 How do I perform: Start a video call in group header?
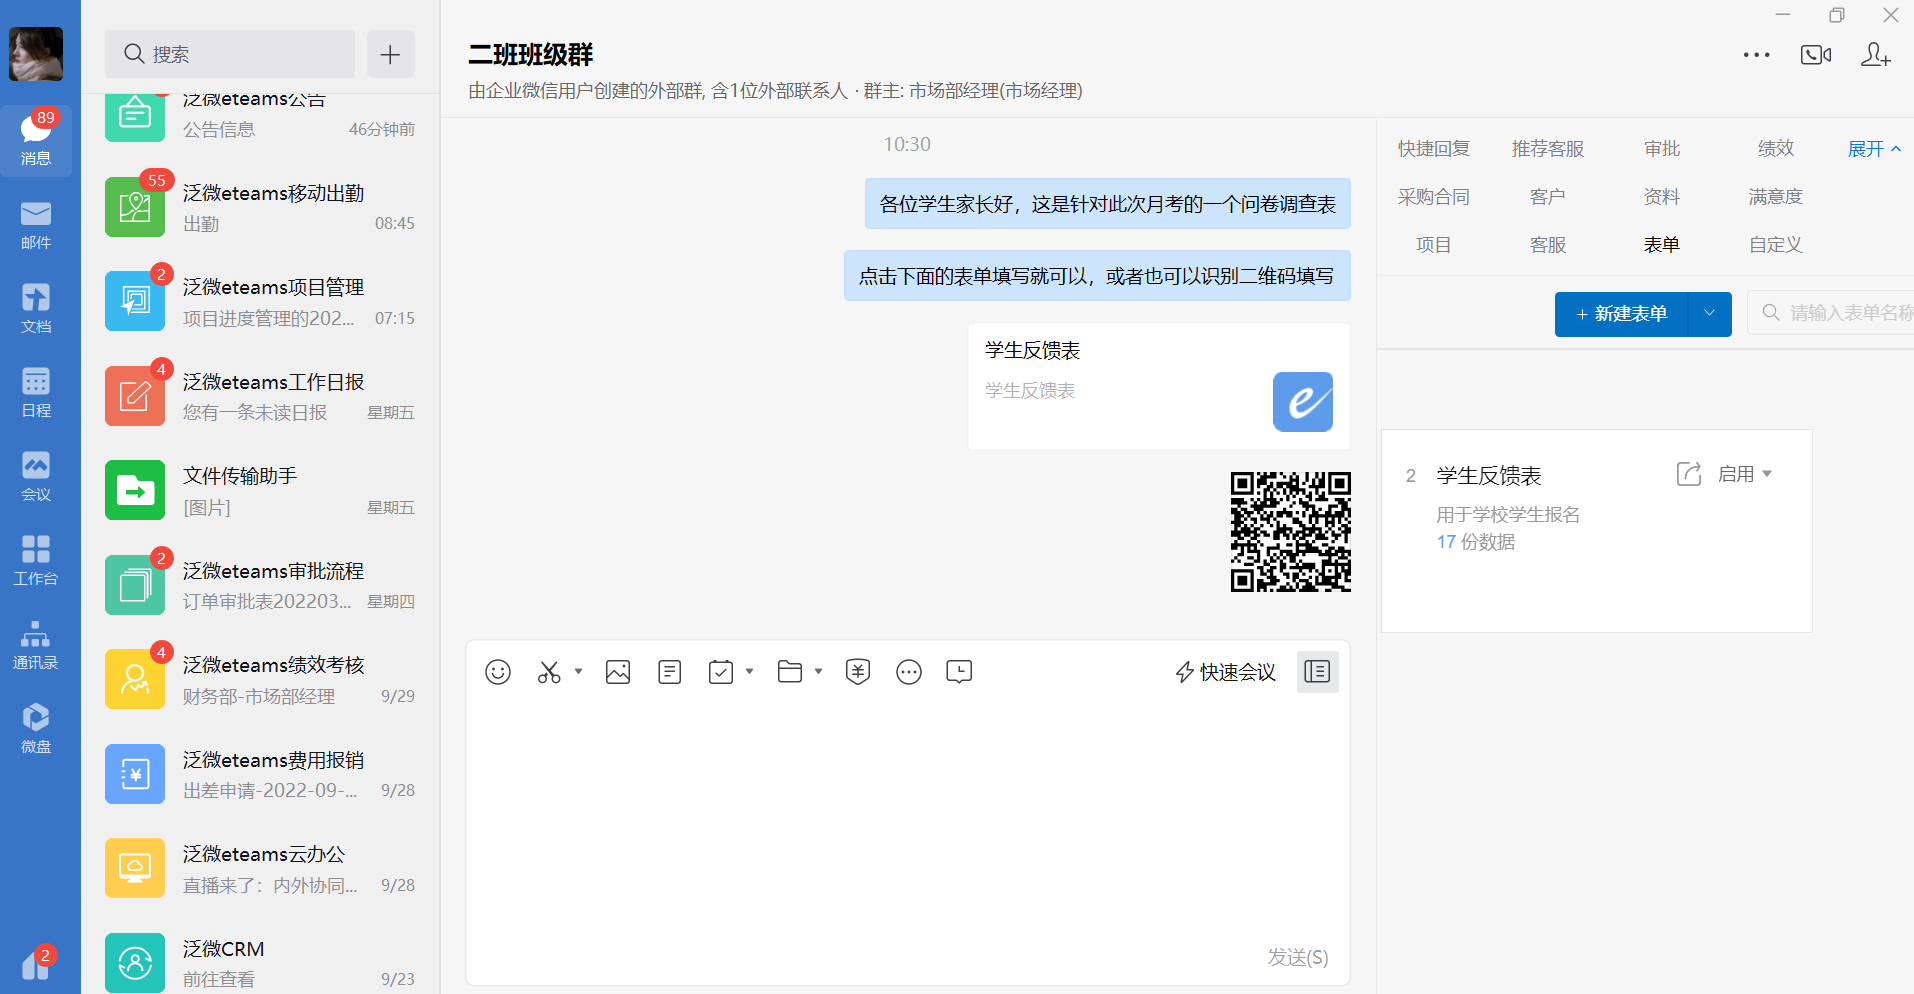click(x=1816, y=55)
